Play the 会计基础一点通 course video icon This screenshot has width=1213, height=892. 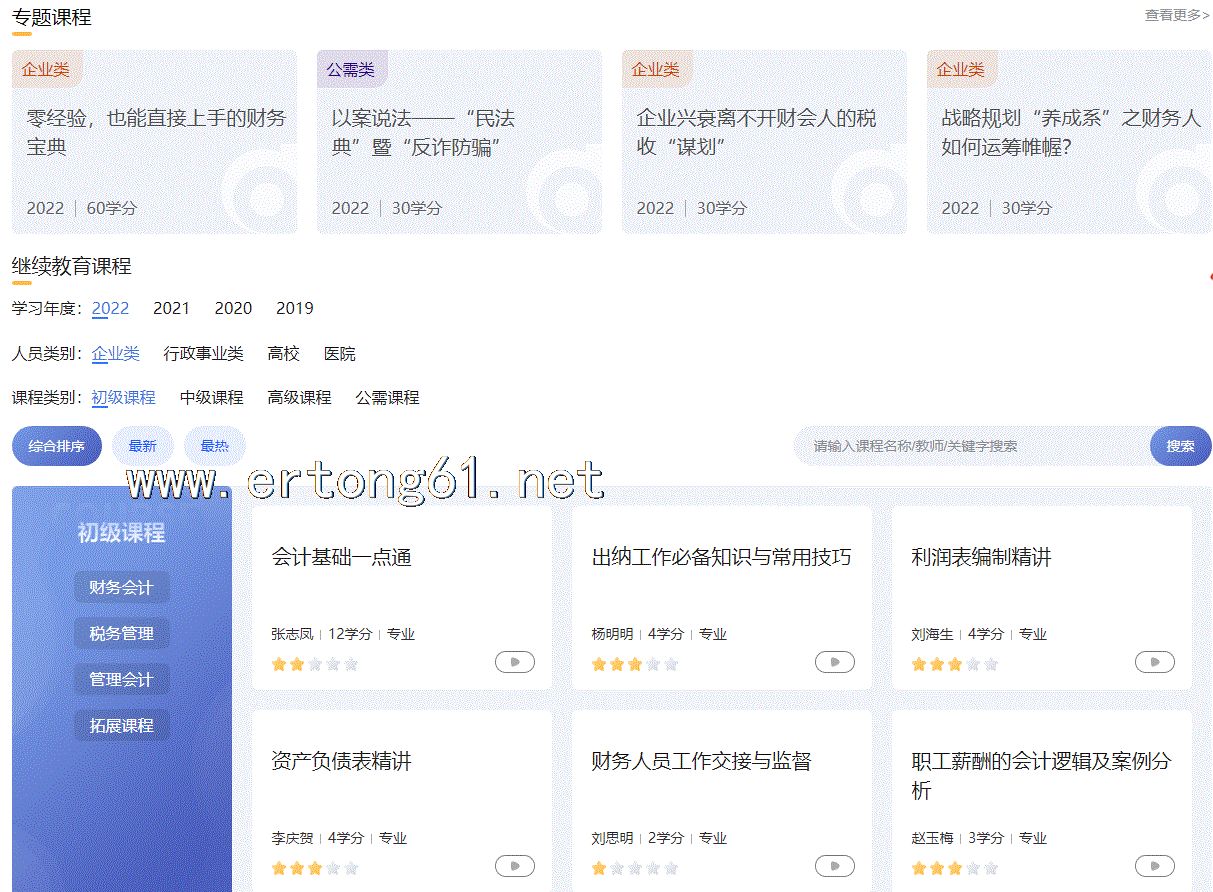point(514,662)
